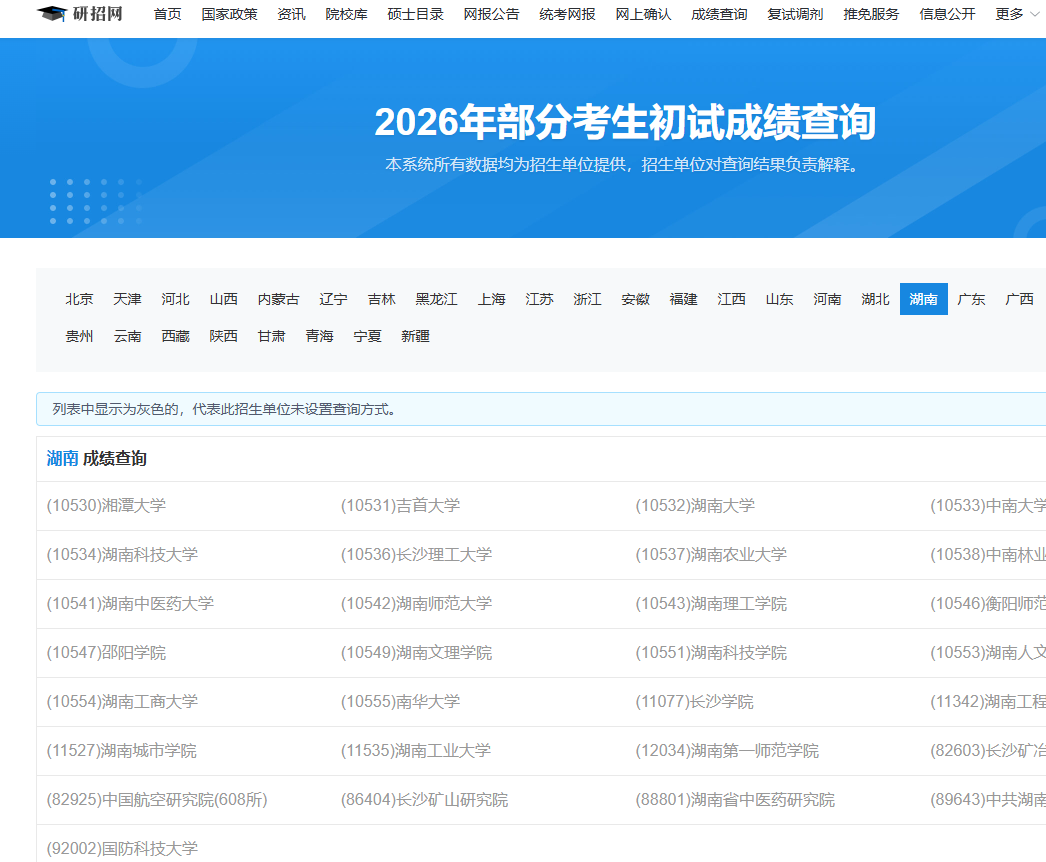Open (82925)中国航空研究院(608所) entry
This screenshot has height=862, width=1046.
157,800
